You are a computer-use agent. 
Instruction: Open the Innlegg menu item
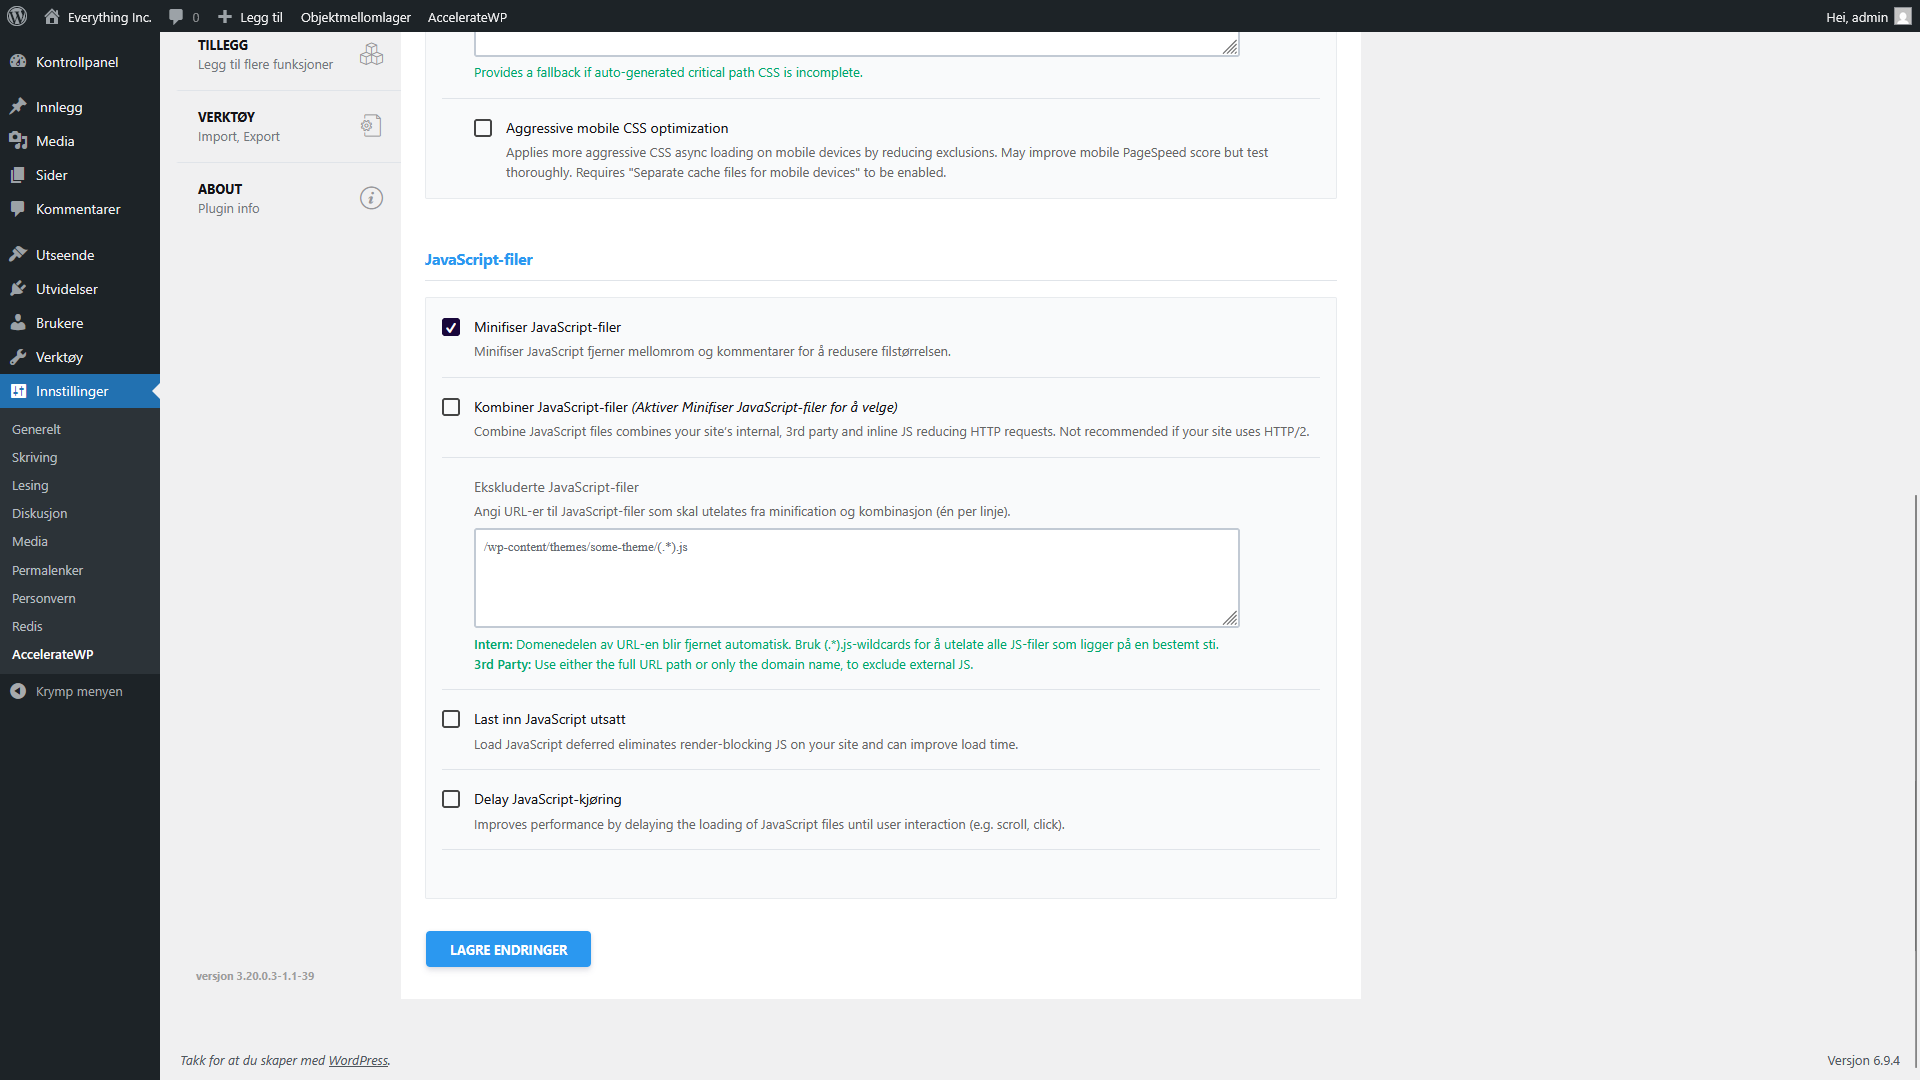(x=80, y=106)
